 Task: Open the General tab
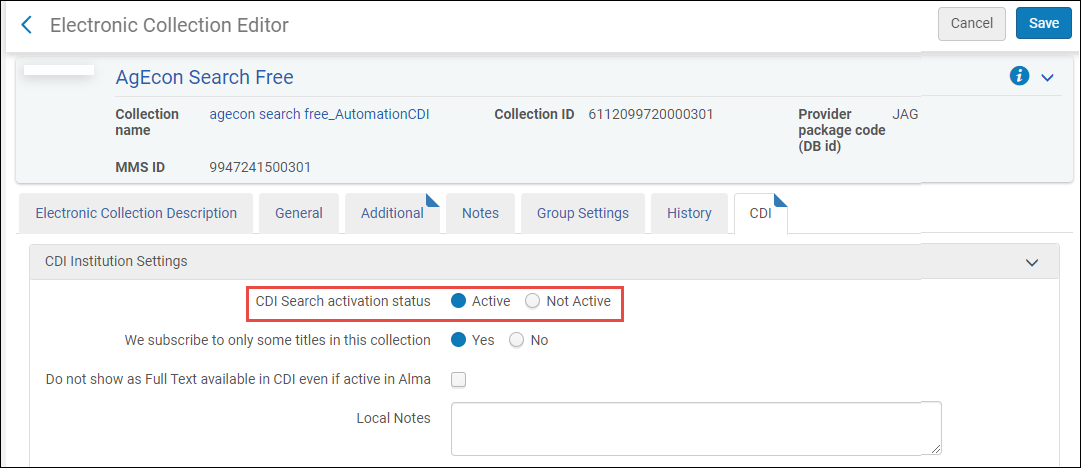pos(299,213)
